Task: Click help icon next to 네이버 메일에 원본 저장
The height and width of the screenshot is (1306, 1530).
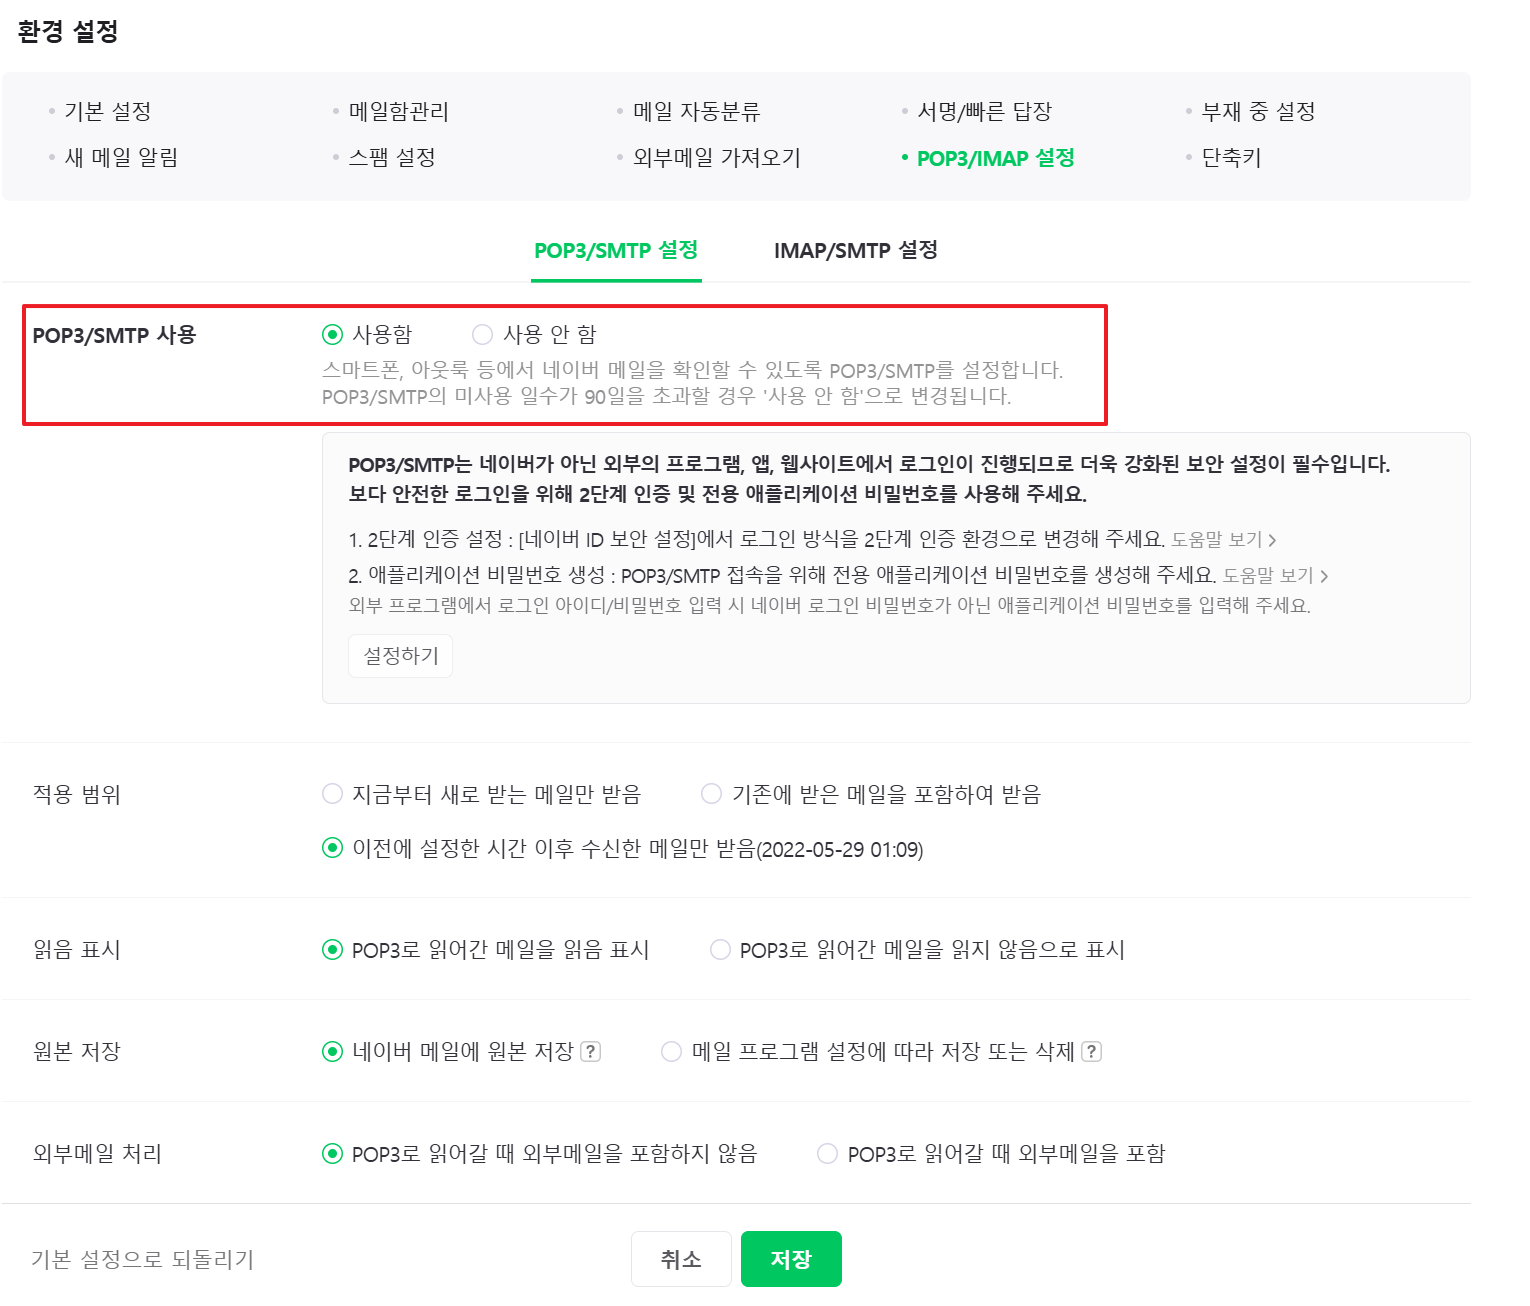Action: click(591, 1051)
